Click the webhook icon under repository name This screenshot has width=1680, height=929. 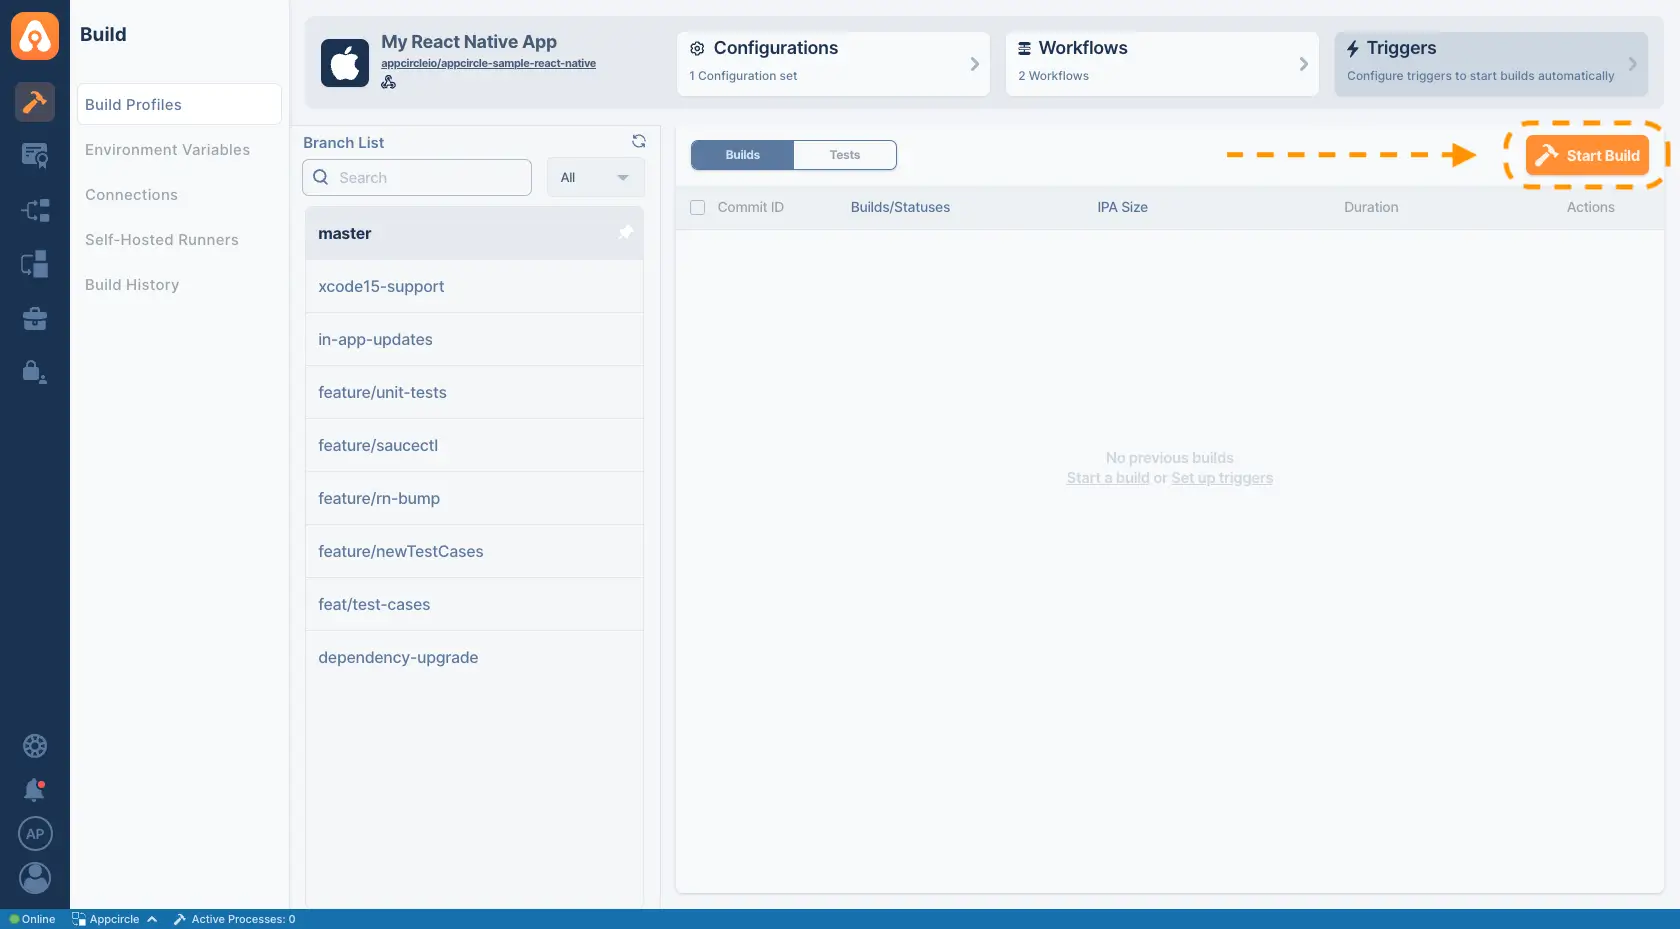click(389, 82)
